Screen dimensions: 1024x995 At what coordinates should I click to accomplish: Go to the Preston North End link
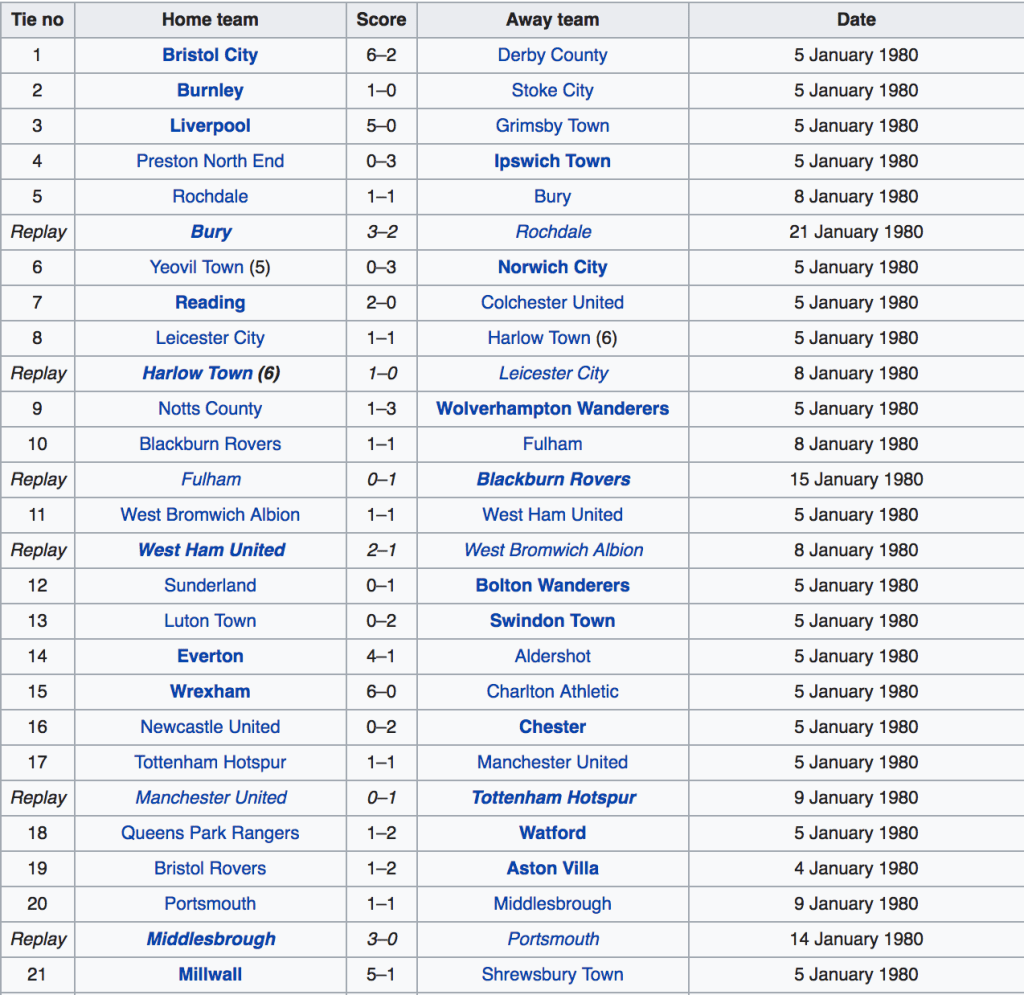pos(210,161)
